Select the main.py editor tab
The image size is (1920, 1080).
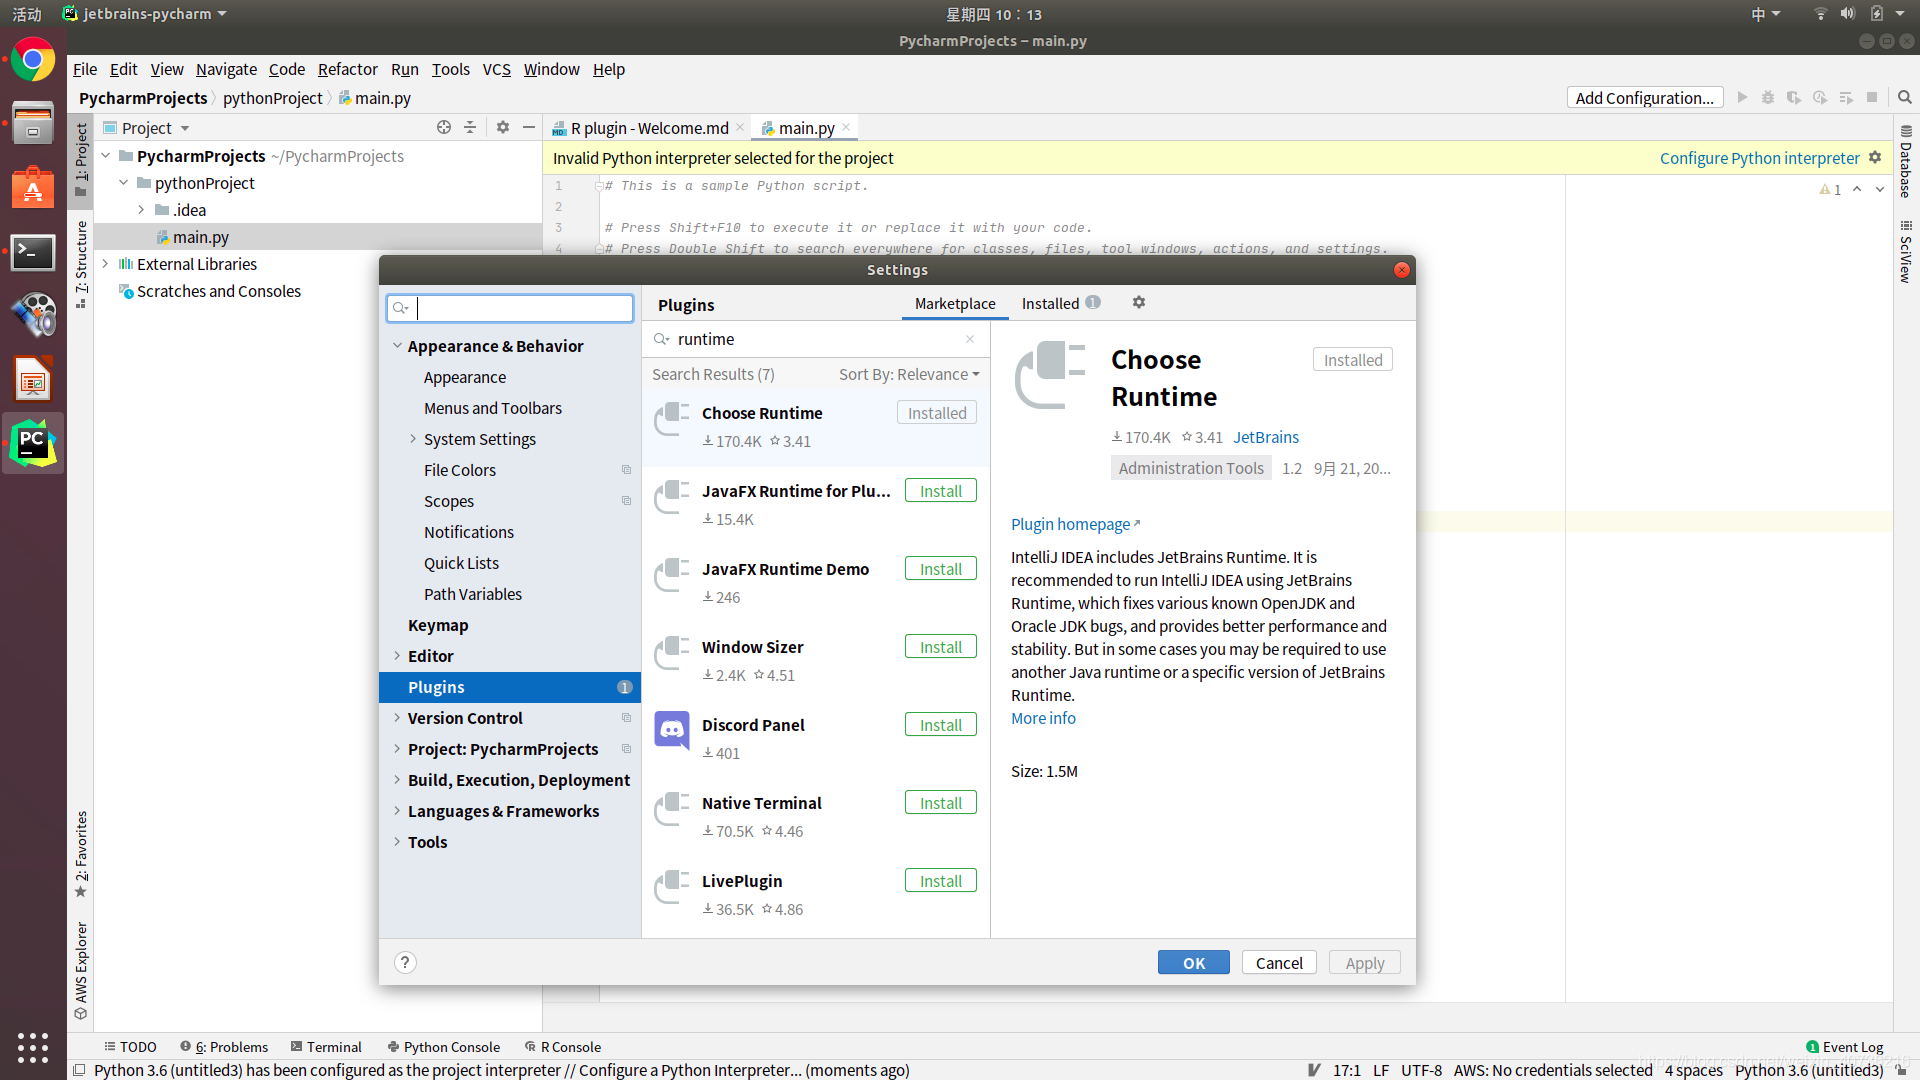[806, 128]
